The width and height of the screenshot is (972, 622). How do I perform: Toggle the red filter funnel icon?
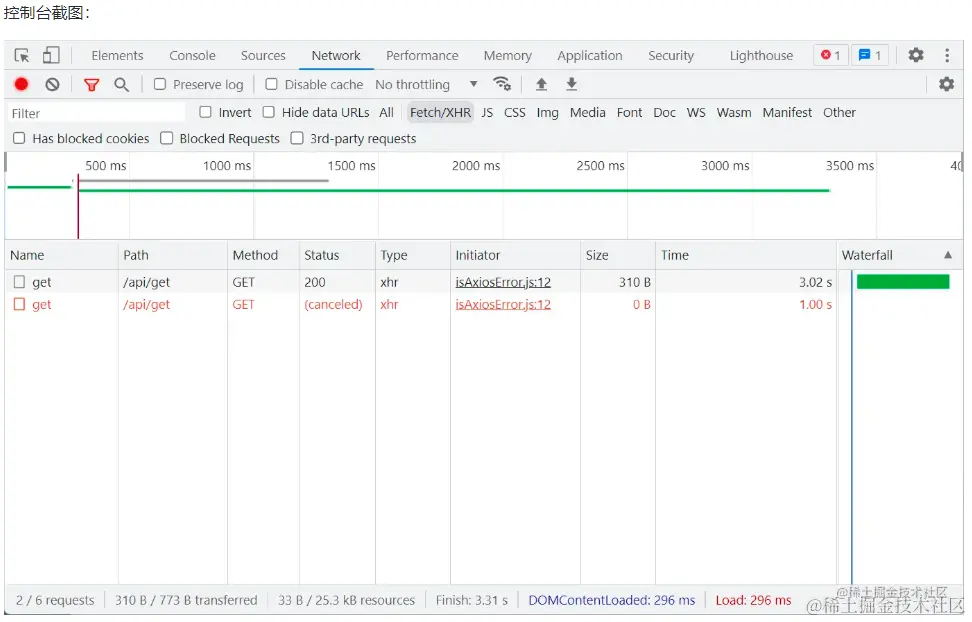(x=92, y=84)
